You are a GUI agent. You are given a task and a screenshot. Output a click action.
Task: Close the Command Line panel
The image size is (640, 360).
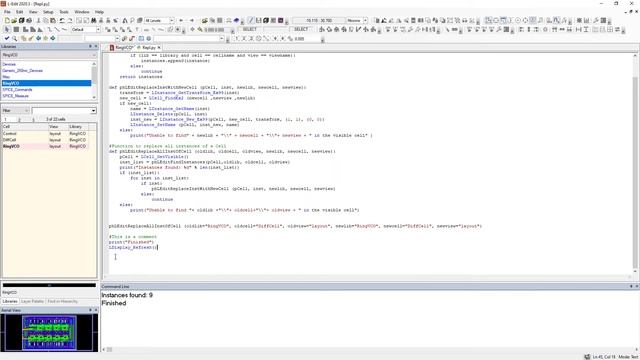pos(637,287)
